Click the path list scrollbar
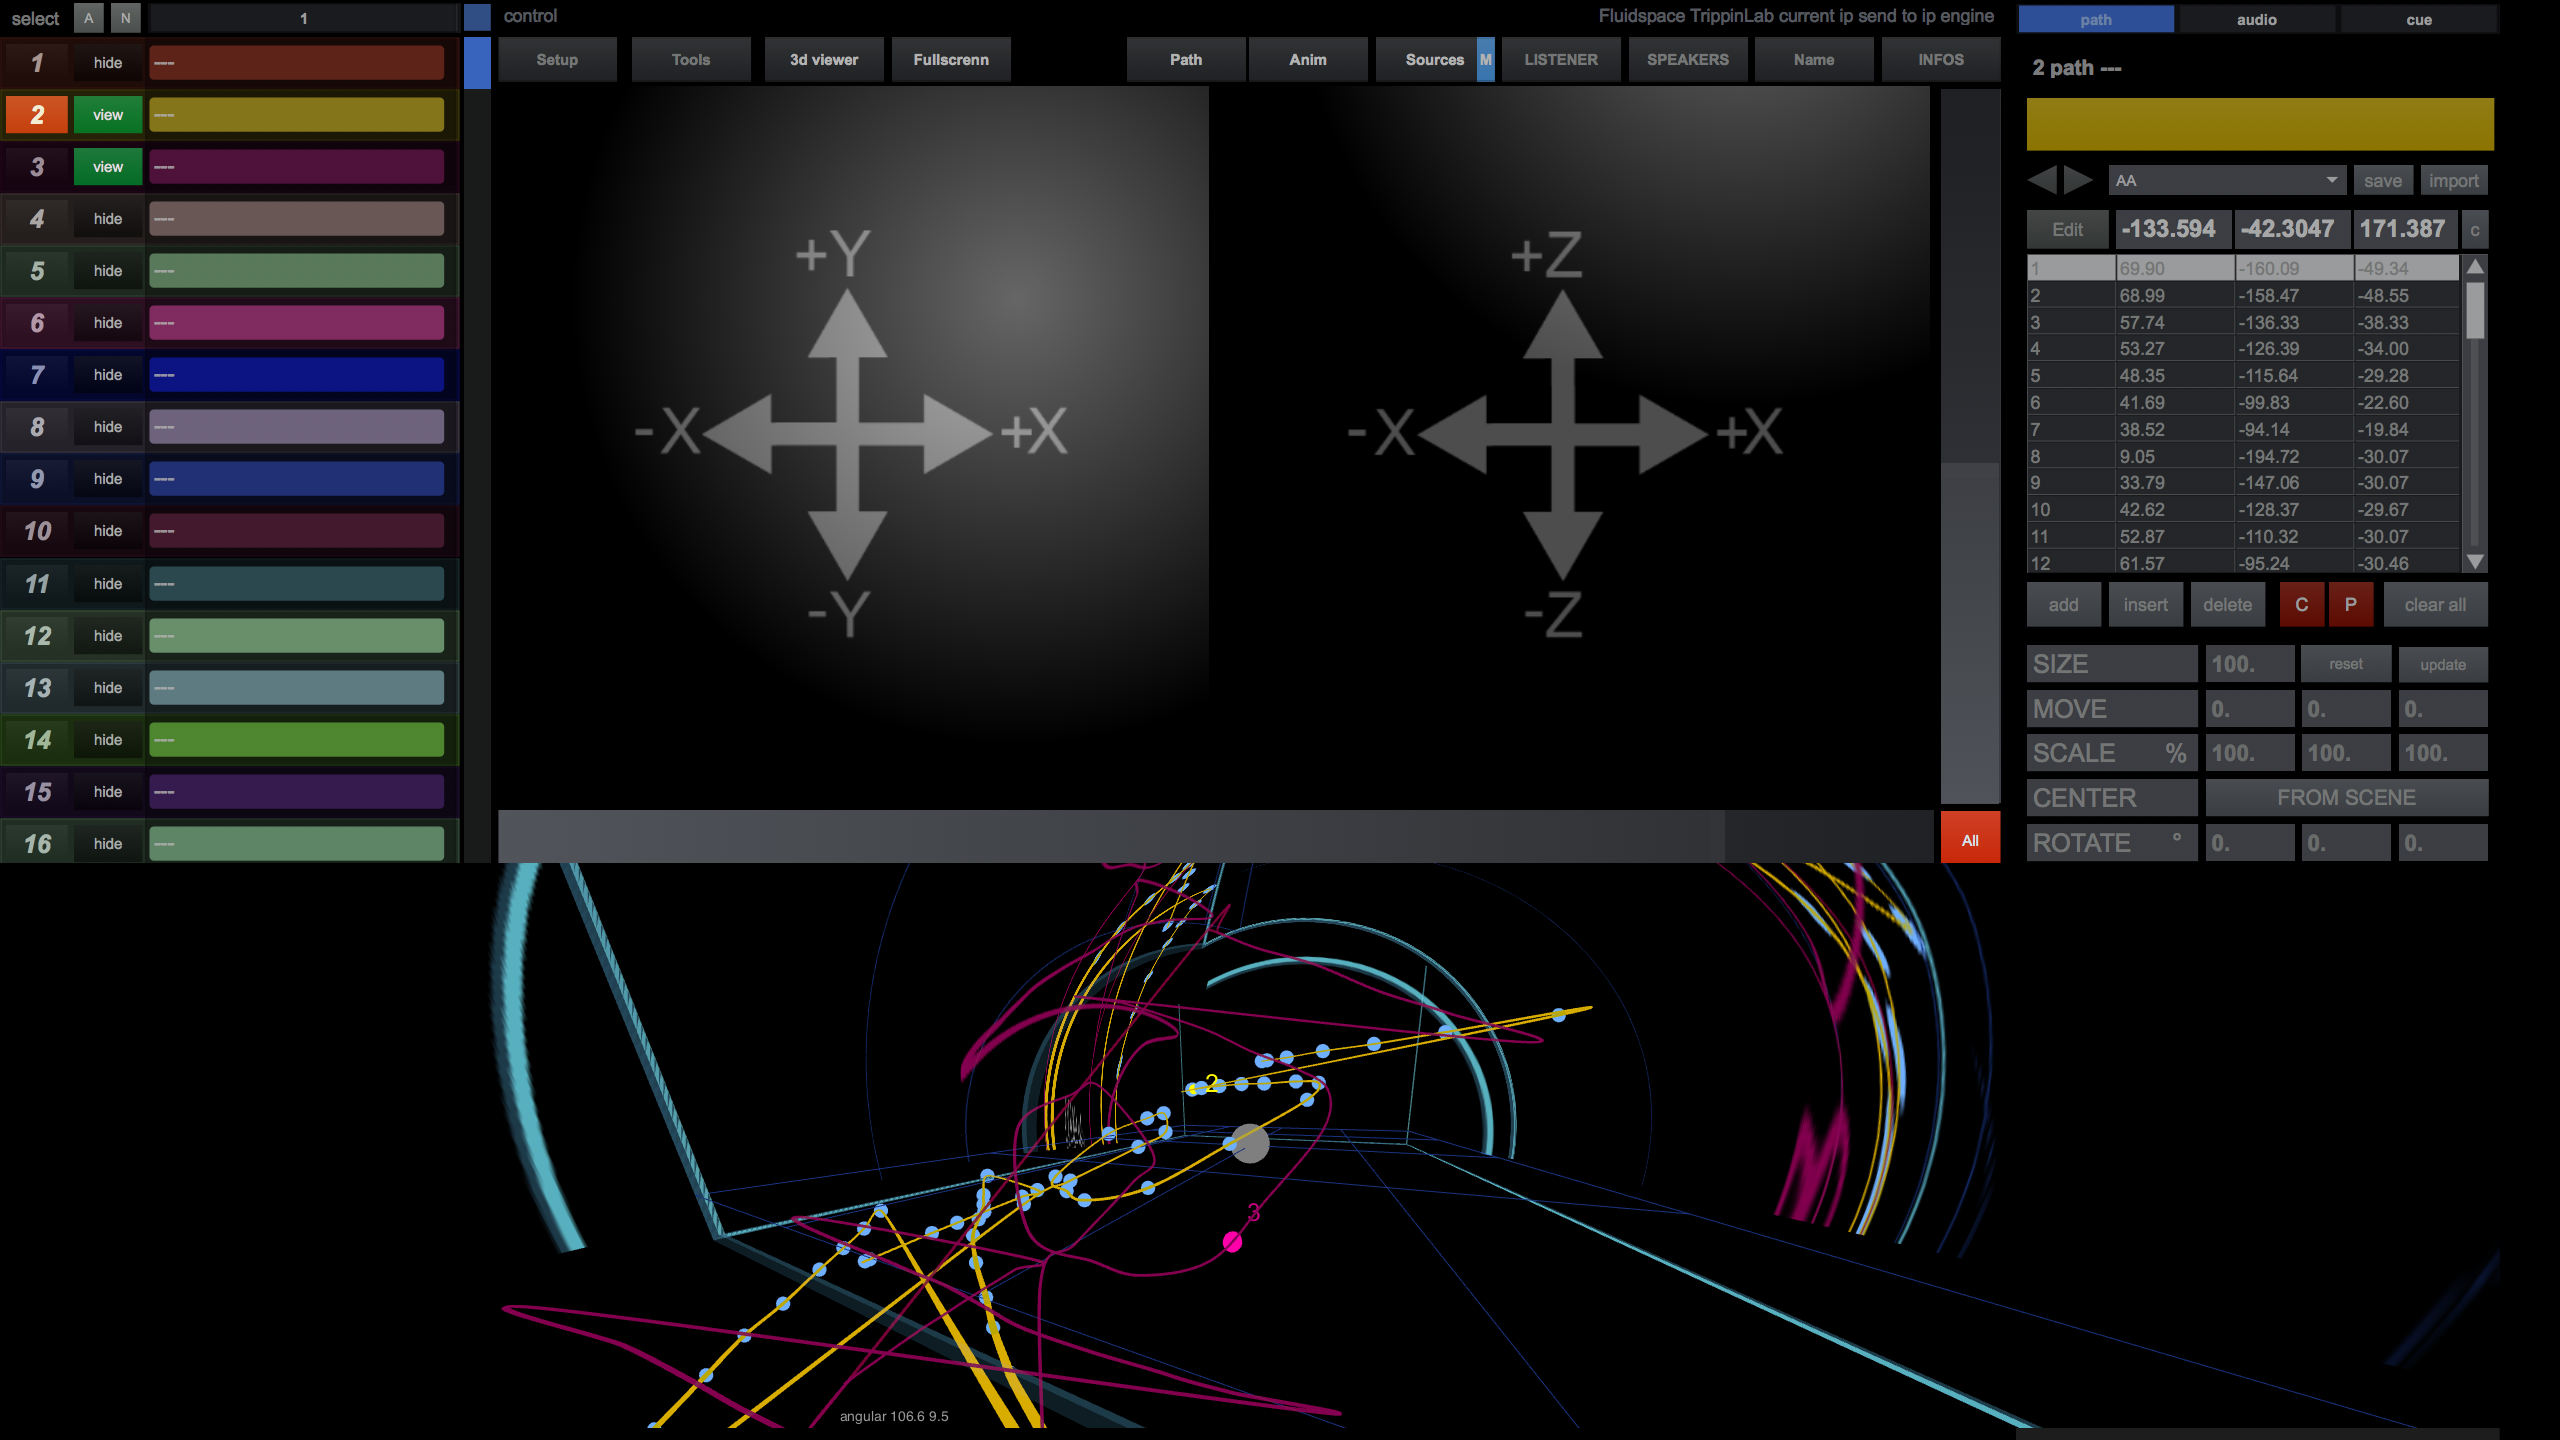 point(2475,414)
